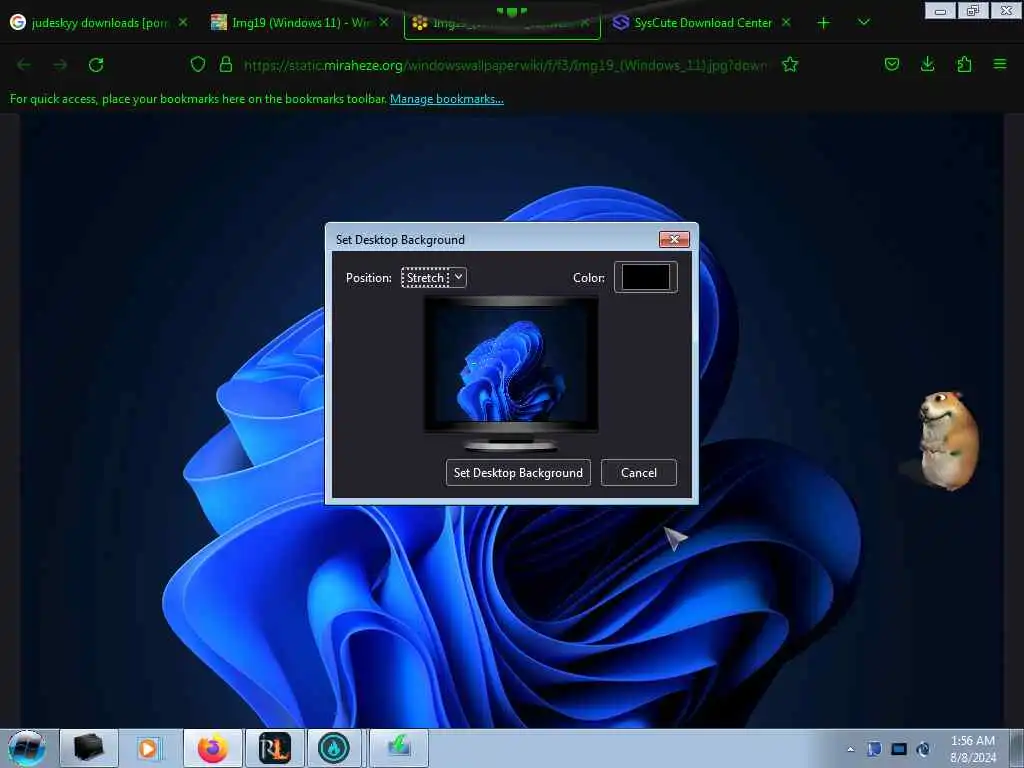The width and height of the screenshot is (1024, 768).
Task: Show hidden system tray icons
Action: point(850,749)
